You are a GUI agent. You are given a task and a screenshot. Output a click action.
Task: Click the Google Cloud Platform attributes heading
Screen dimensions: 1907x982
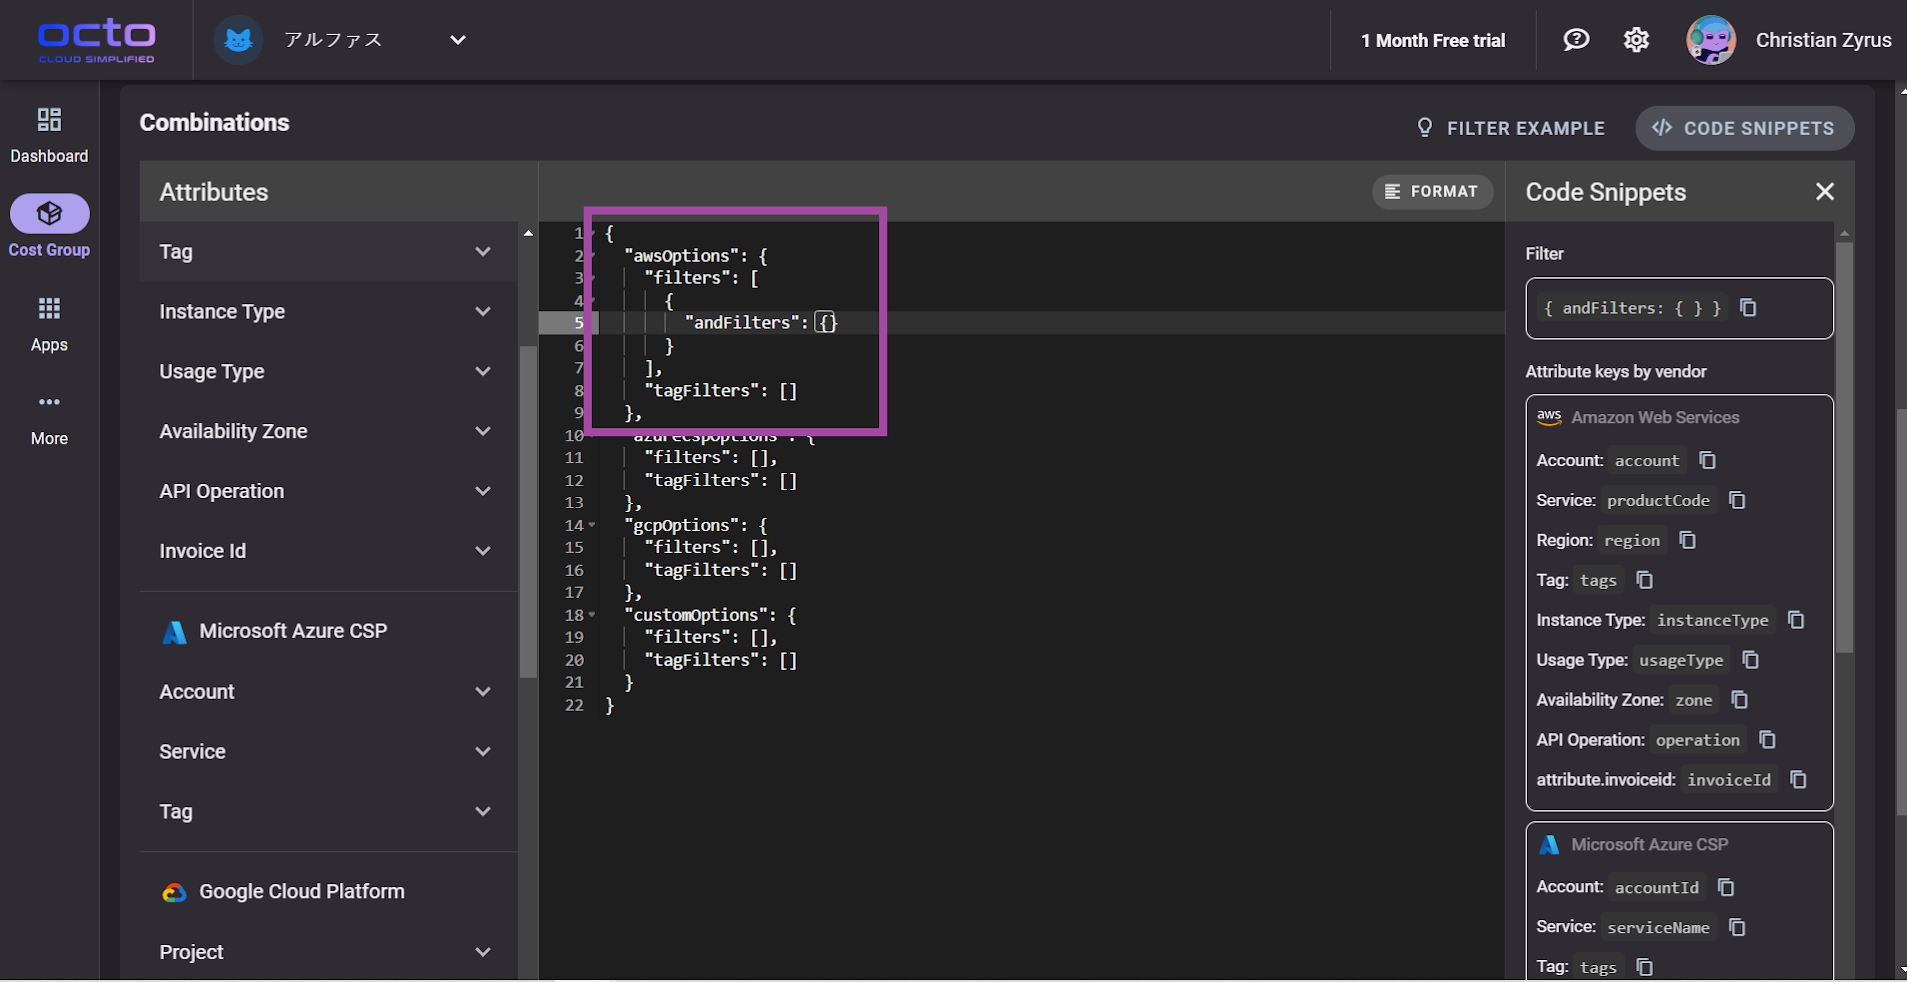302,891
